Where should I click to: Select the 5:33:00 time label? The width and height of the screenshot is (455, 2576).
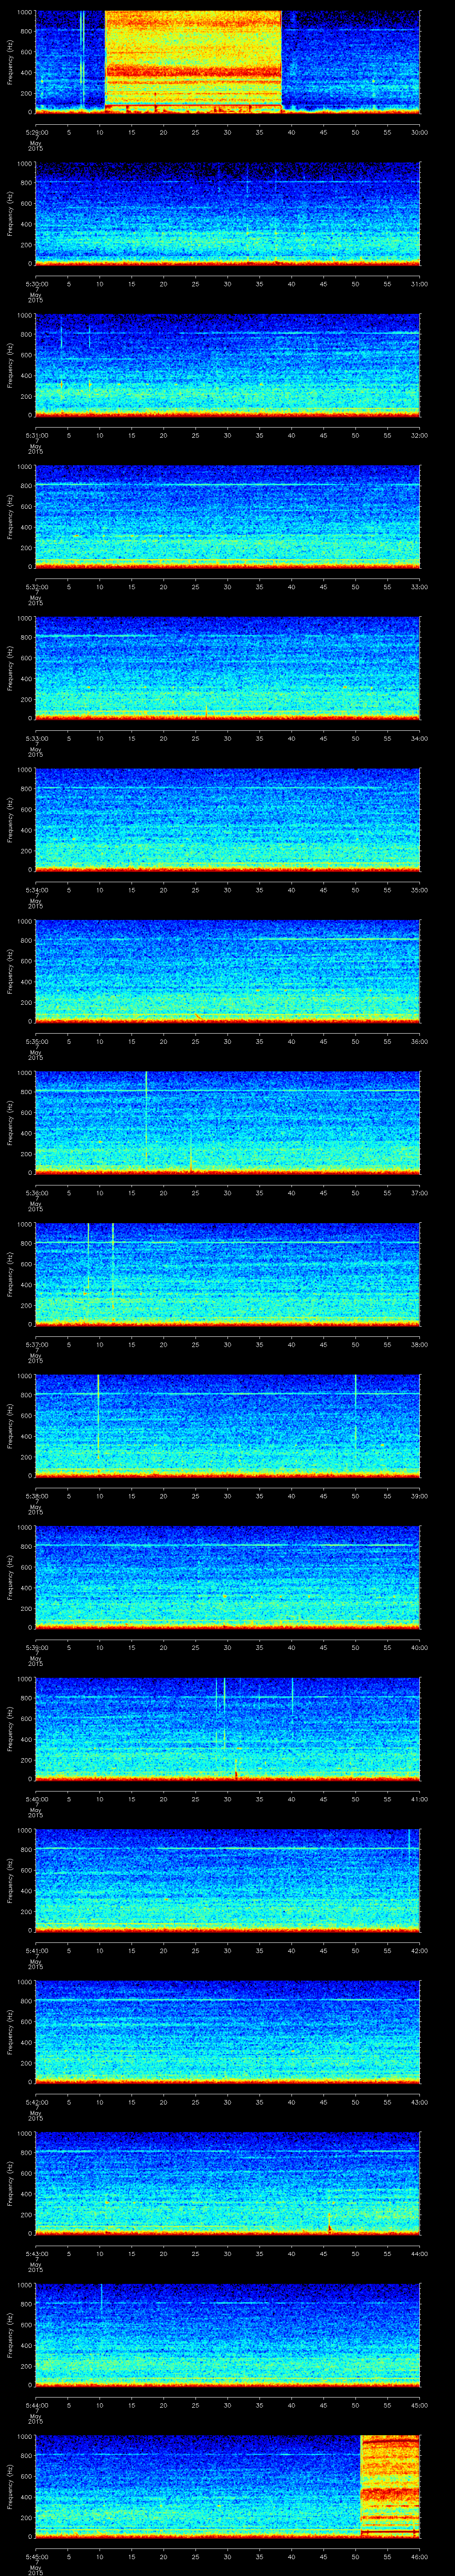(x=36, y=738)
